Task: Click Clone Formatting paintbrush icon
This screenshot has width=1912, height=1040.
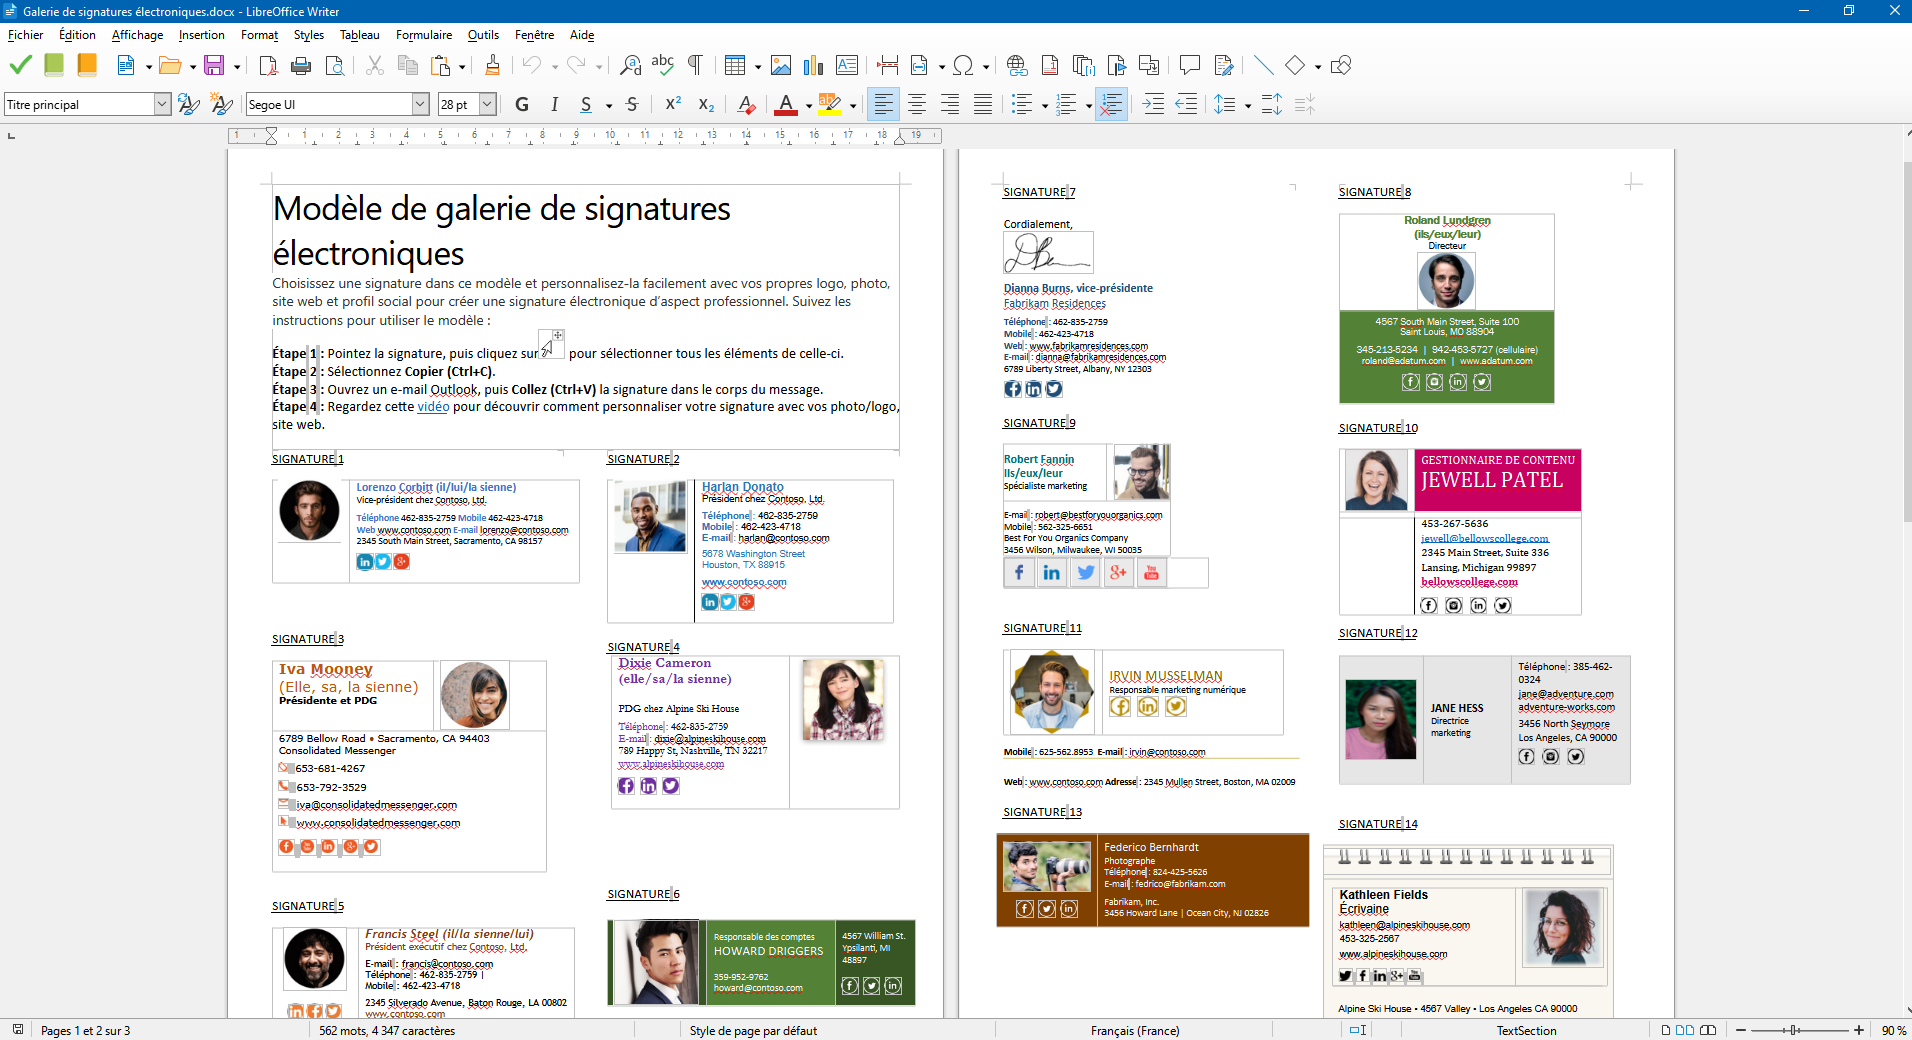Action: click(492, 66)
